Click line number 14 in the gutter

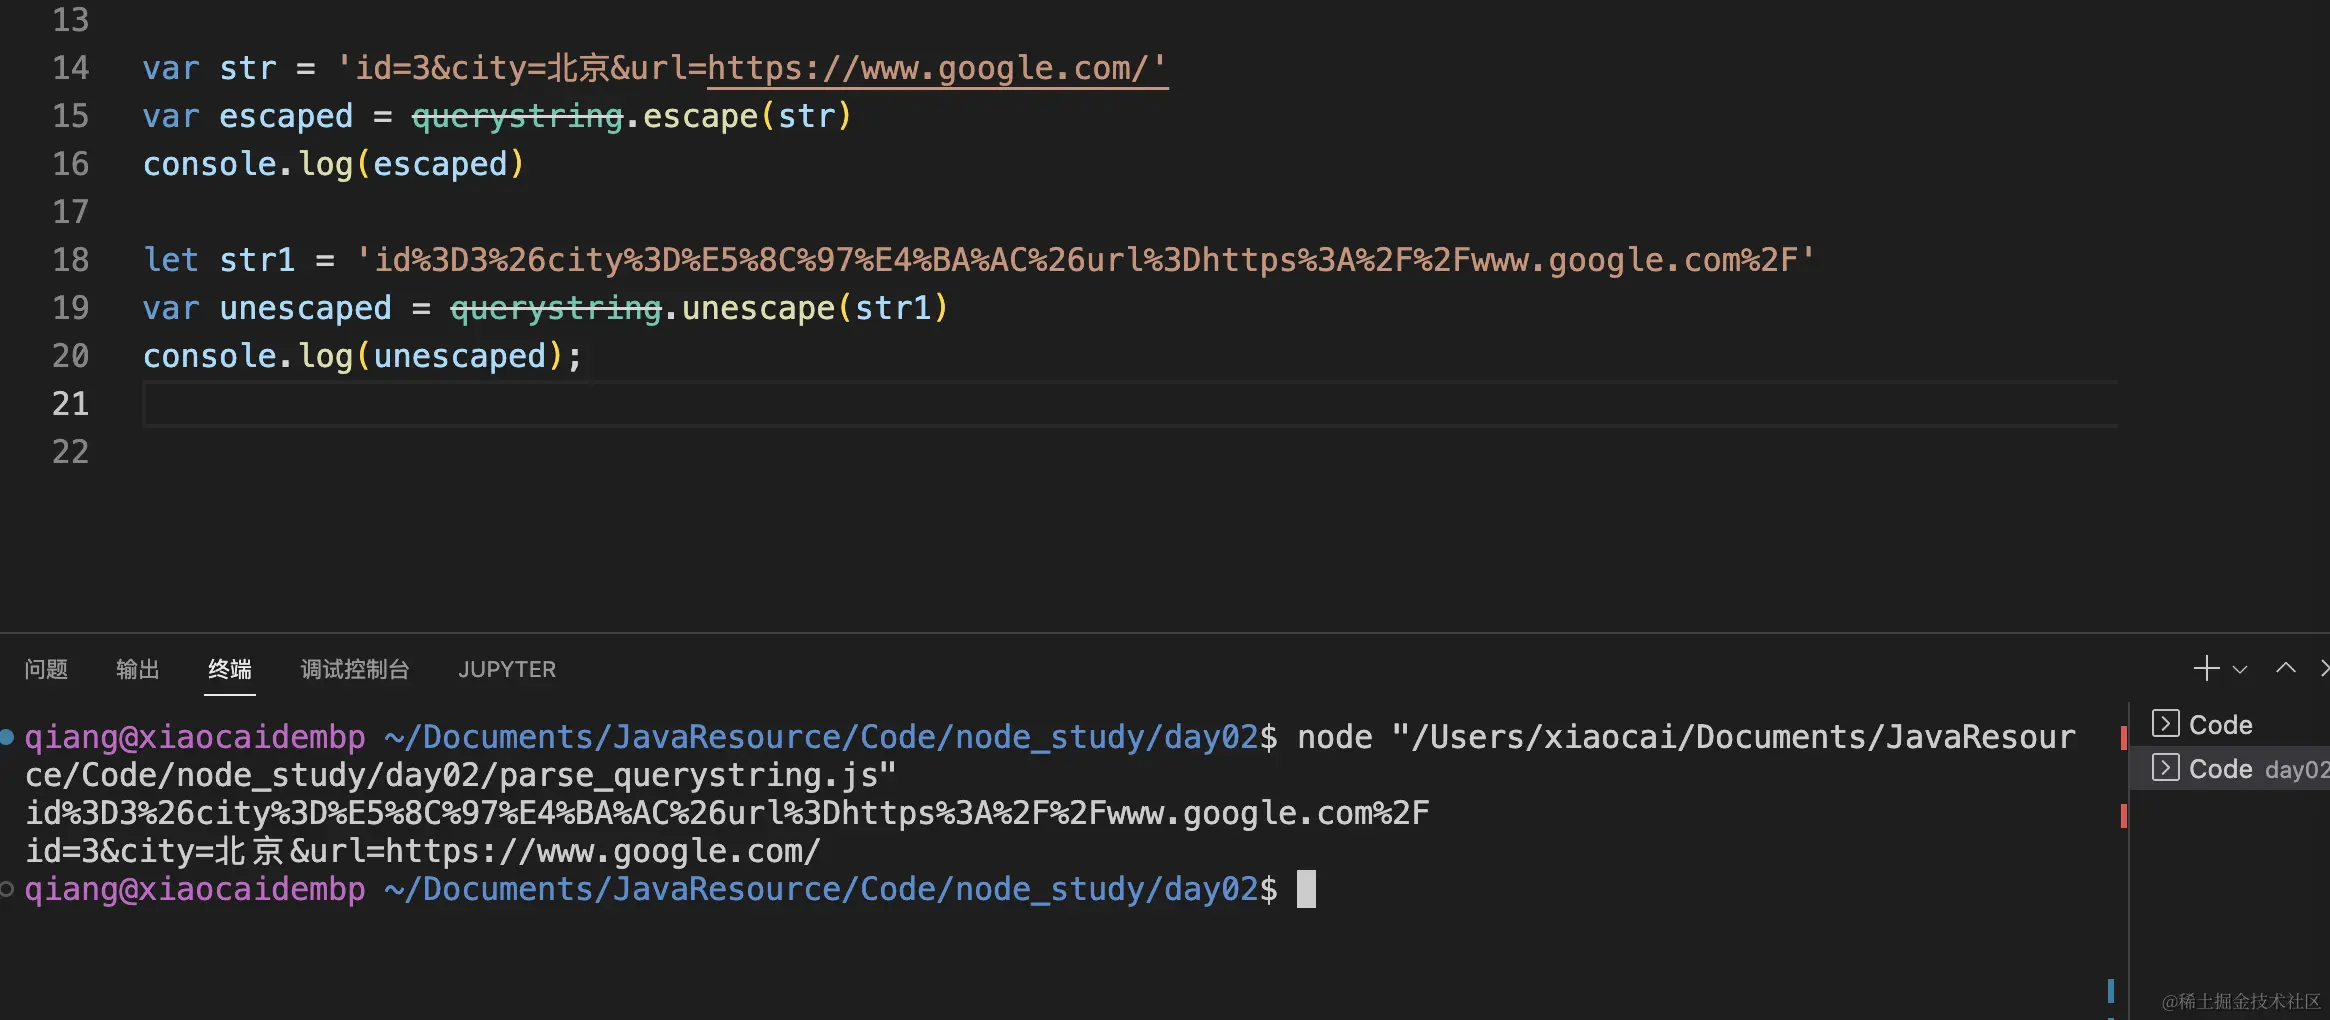[70, 68]
